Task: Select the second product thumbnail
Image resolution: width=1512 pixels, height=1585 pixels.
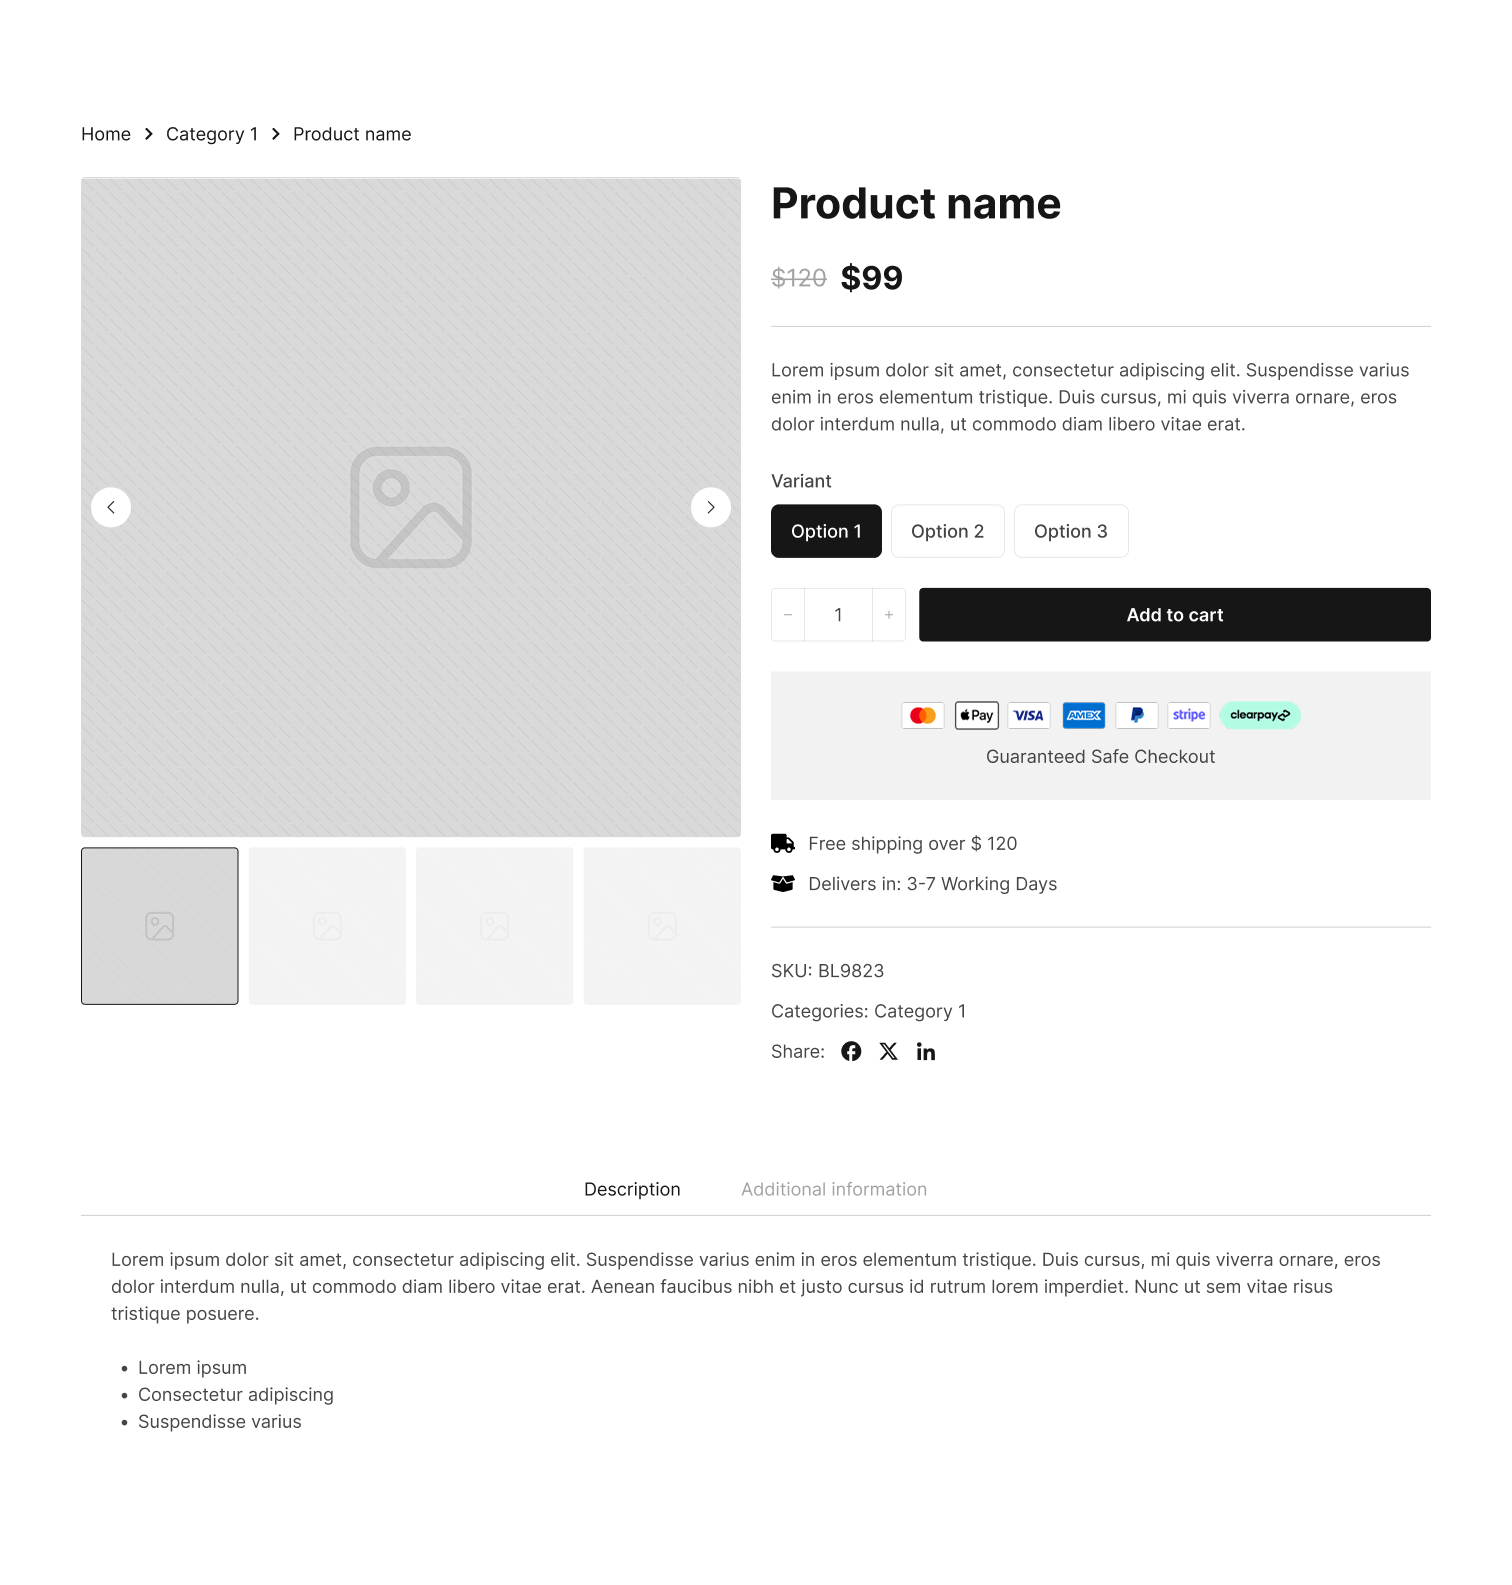Action: point(327,926)
